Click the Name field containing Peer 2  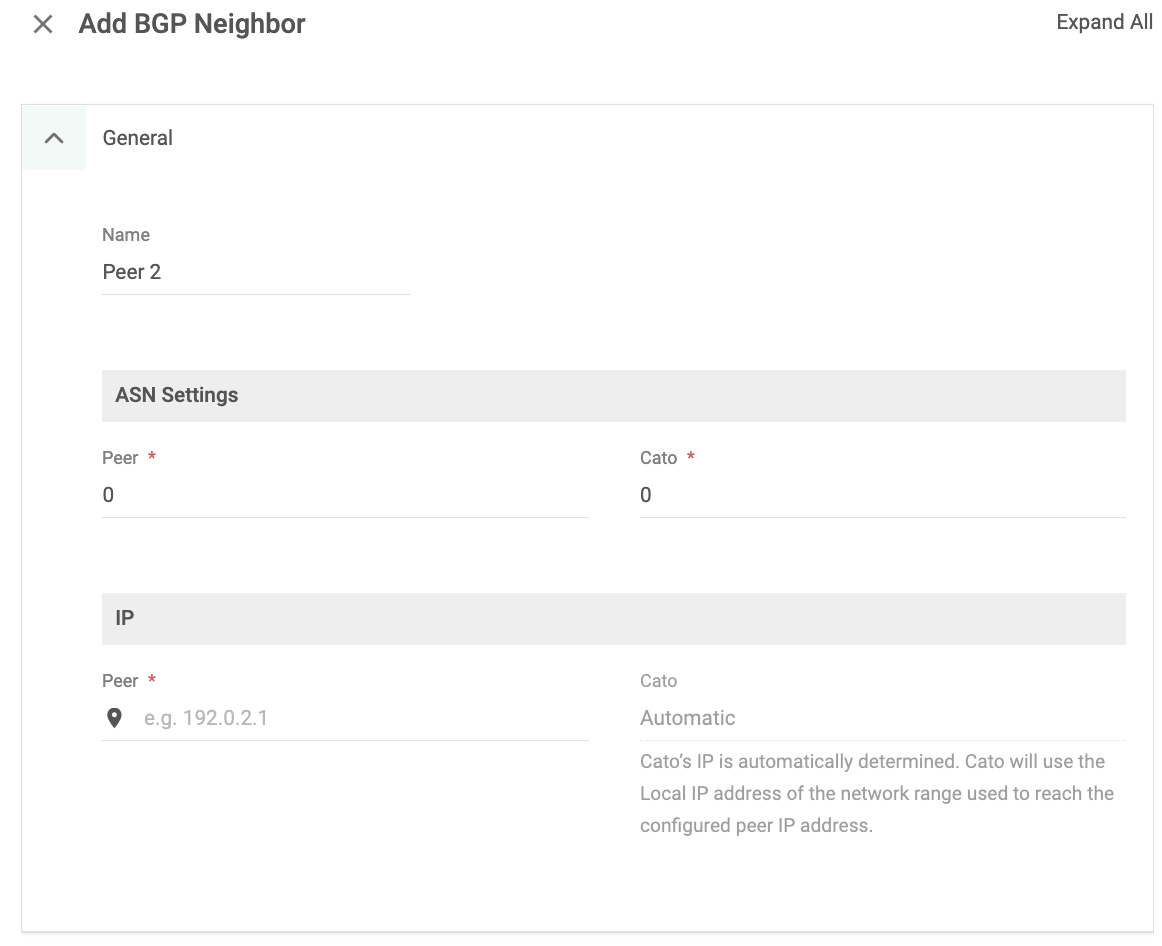click(x=255, y=272)
